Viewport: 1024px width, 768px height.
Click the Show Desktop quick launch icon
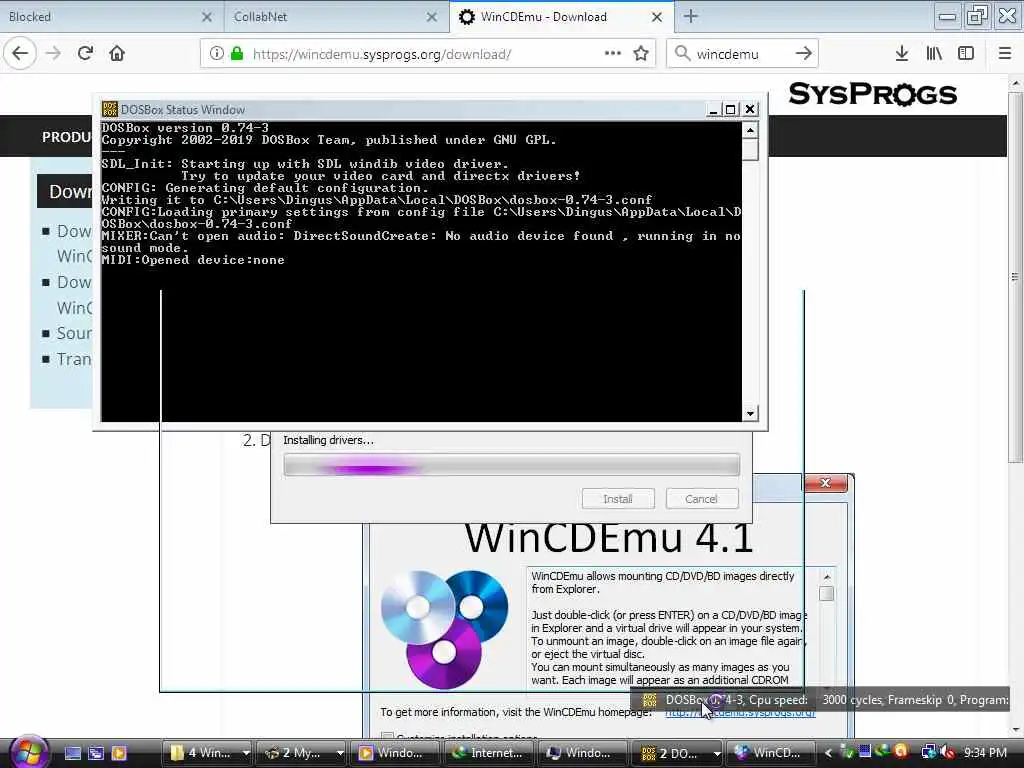(72, 753)
